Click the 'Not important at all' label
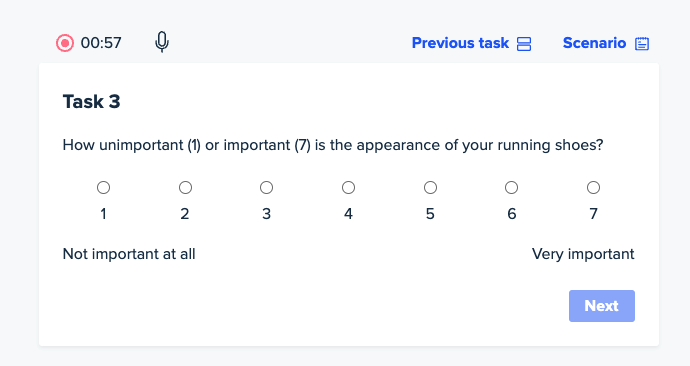 click(129, 254)
